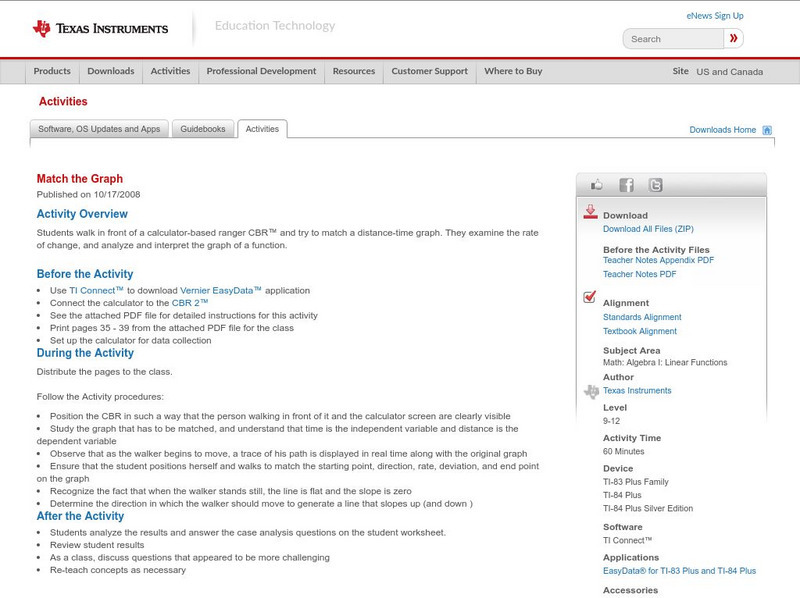
Task: Click the Before the Activity heading
Action: [x=85, y=274]
